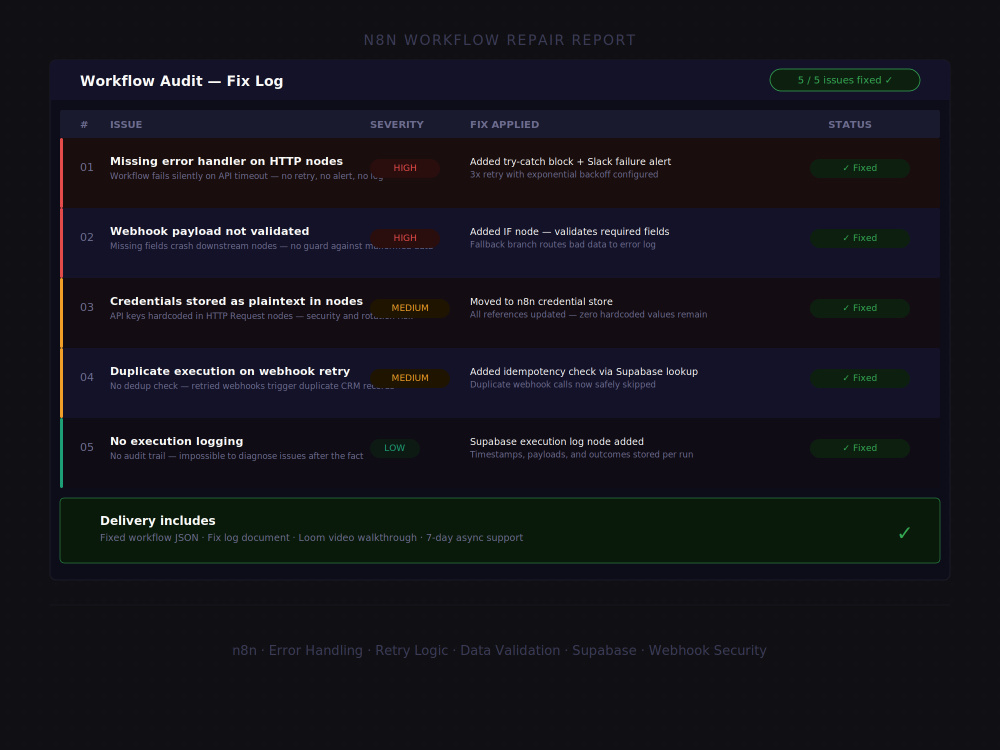Click Fixed status for Missing error handler row

point(860,168)
